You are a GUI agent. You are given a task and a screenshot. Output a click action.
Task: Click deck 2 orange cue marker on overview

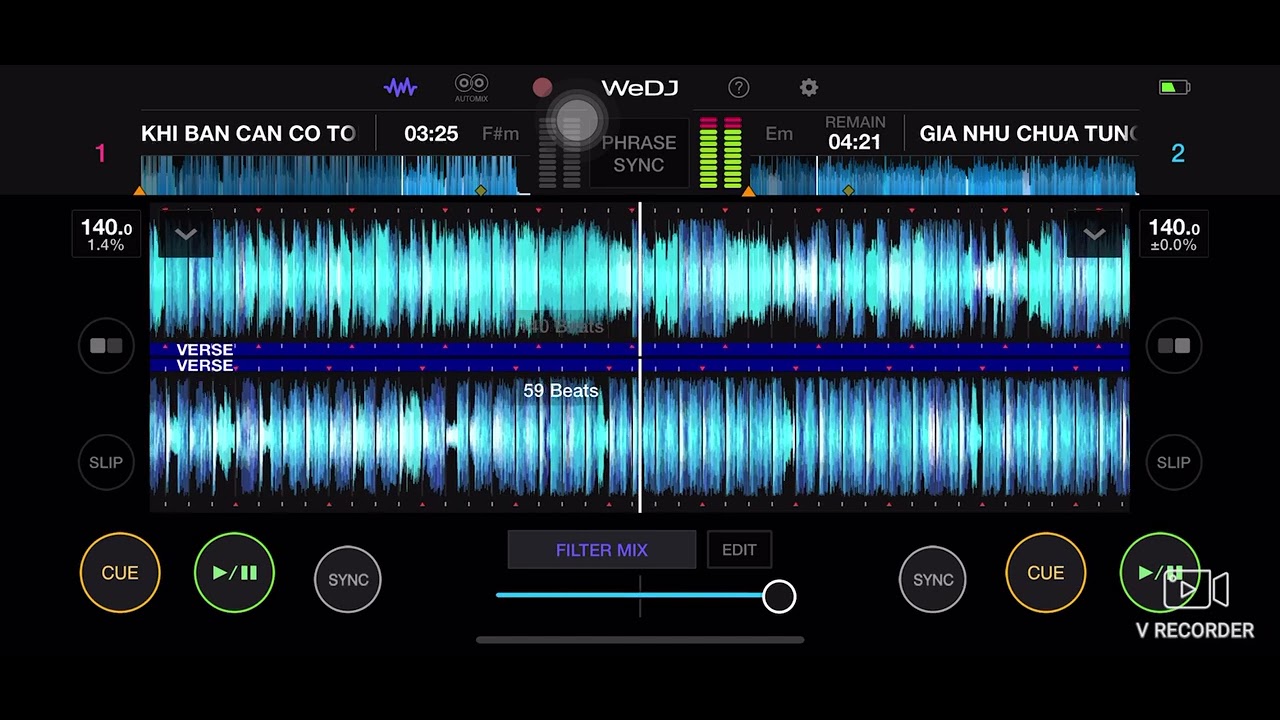[x=748, y=190]
